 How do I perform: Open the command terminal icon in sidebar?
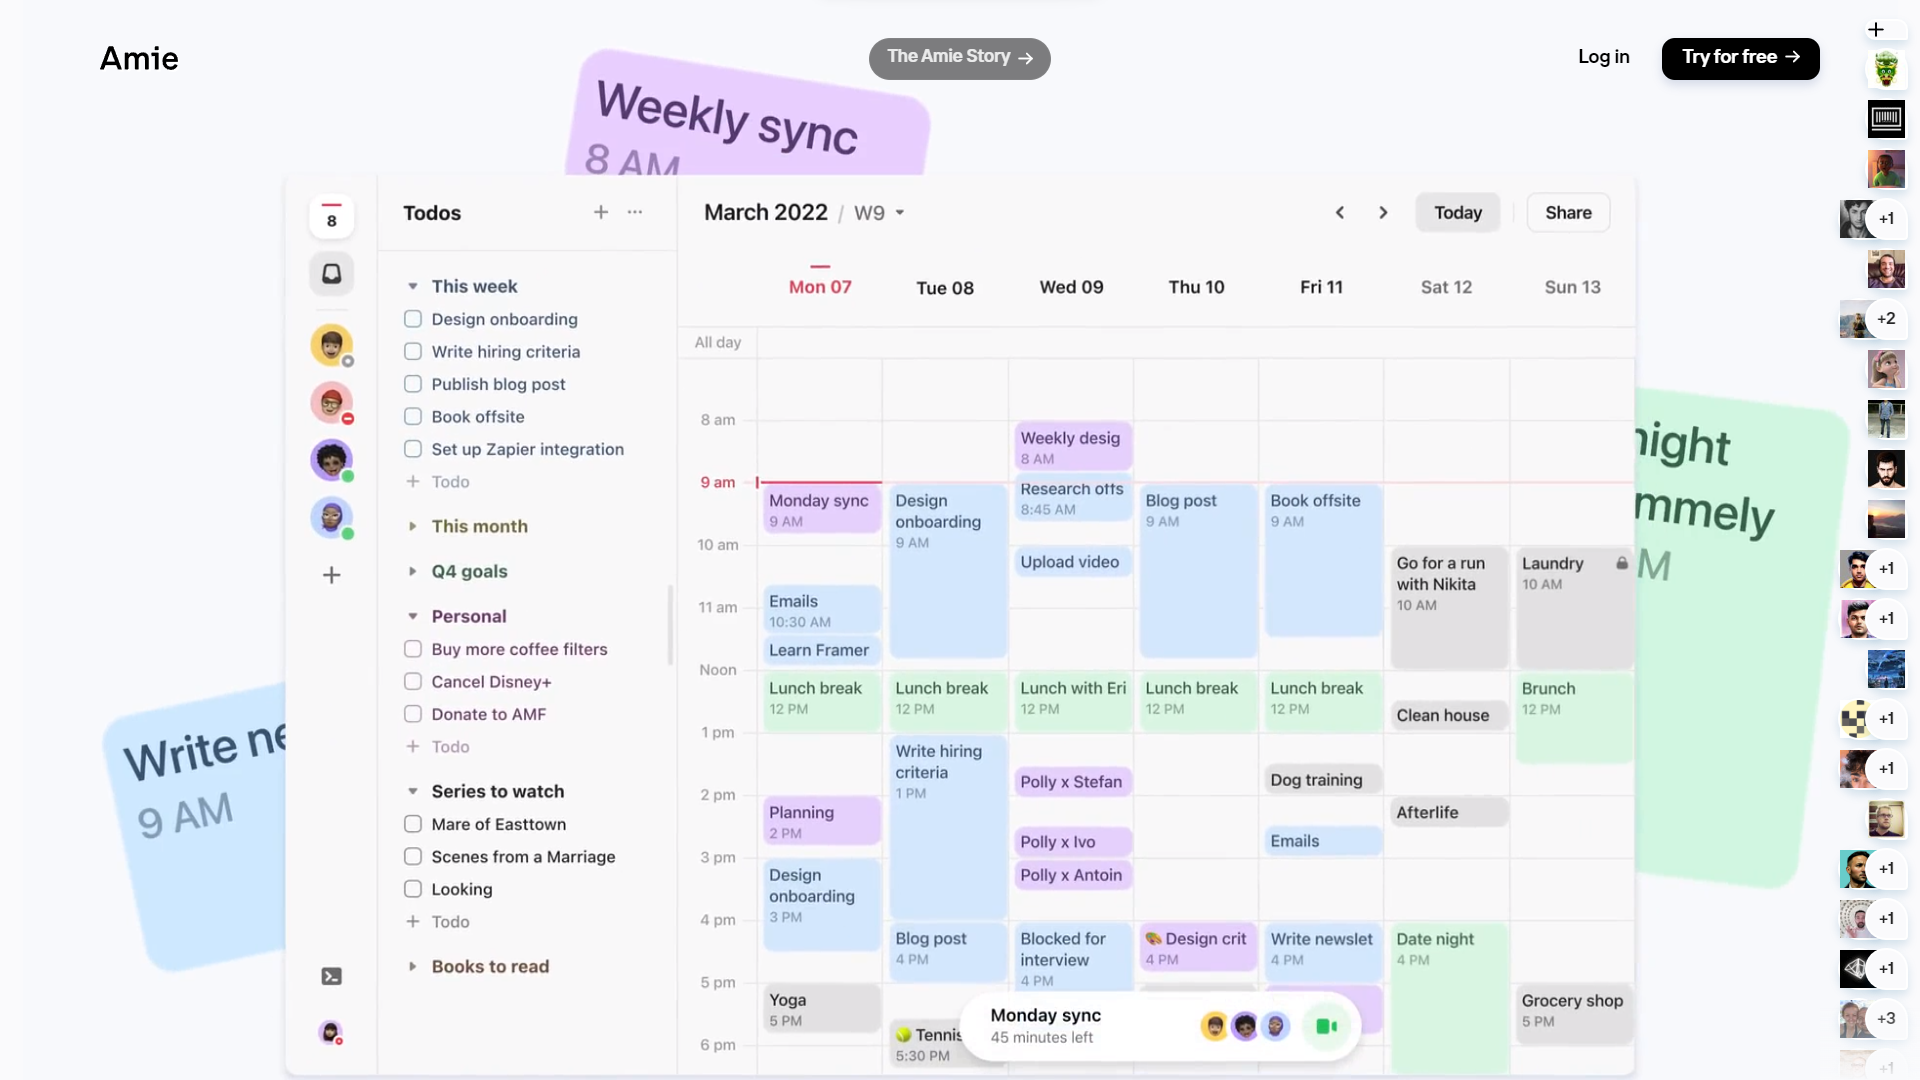click(x=331, y=976)
